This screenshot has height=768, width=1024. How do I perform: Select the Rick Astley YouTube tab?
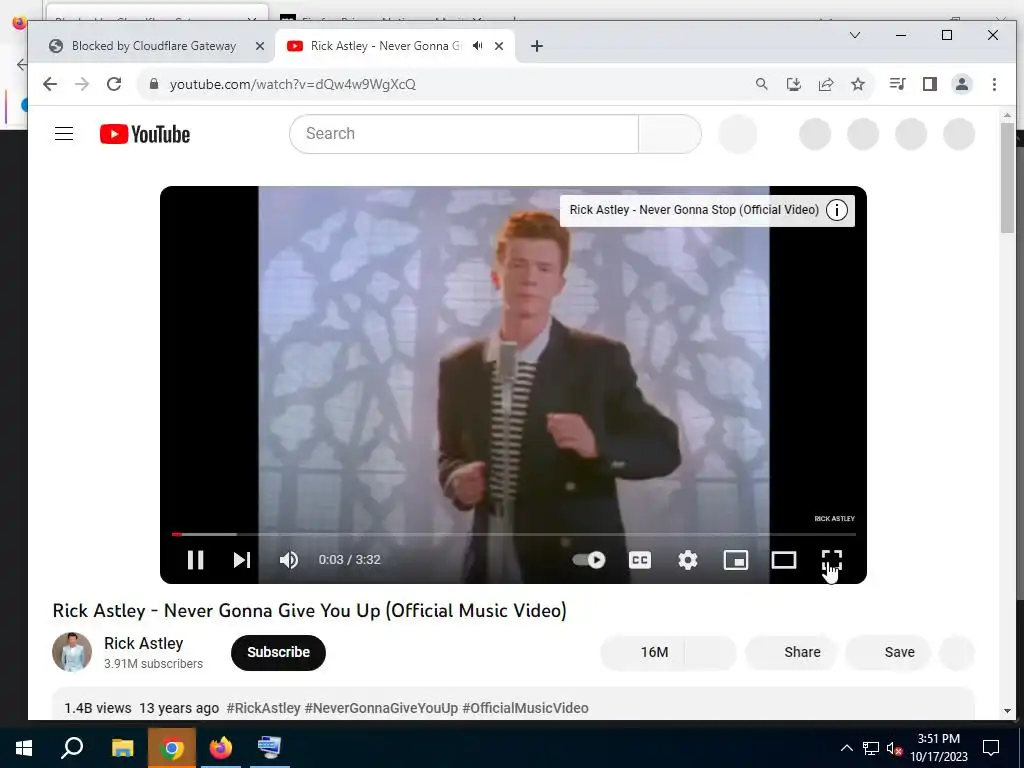pyautogui.click(x=385, y=46)
